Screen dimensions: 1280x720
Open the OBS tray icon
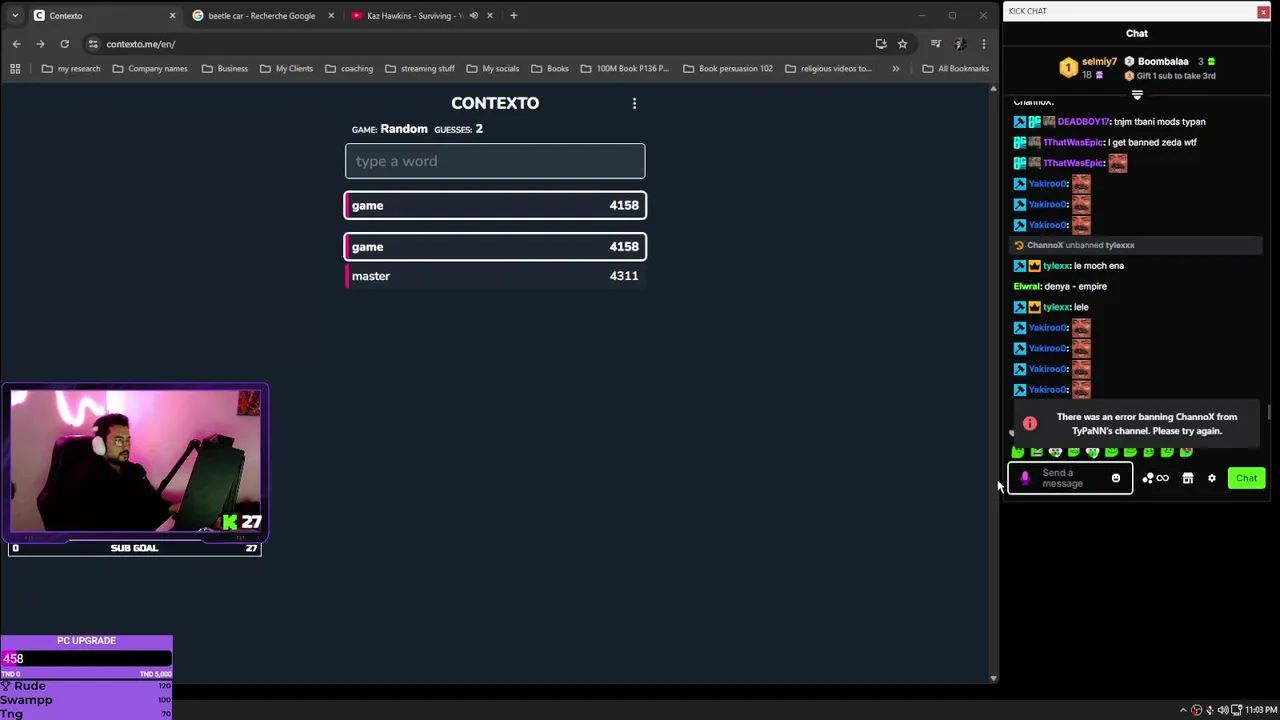[1197, 710]
